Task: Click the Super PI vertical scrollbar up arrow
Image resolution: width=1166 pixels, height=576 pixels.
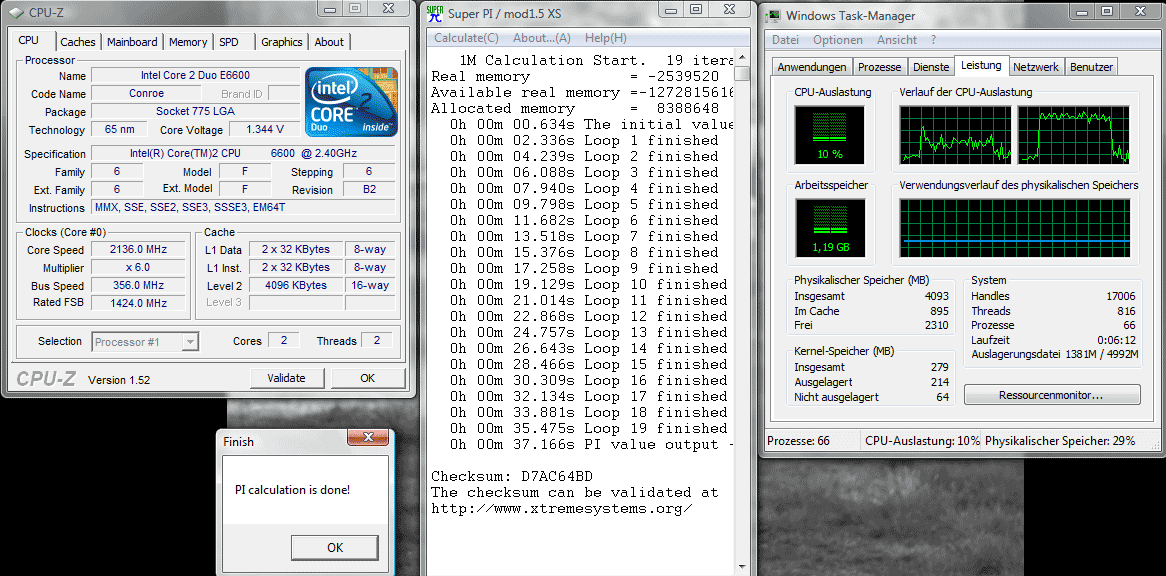Action: click(x=741, y=59)
